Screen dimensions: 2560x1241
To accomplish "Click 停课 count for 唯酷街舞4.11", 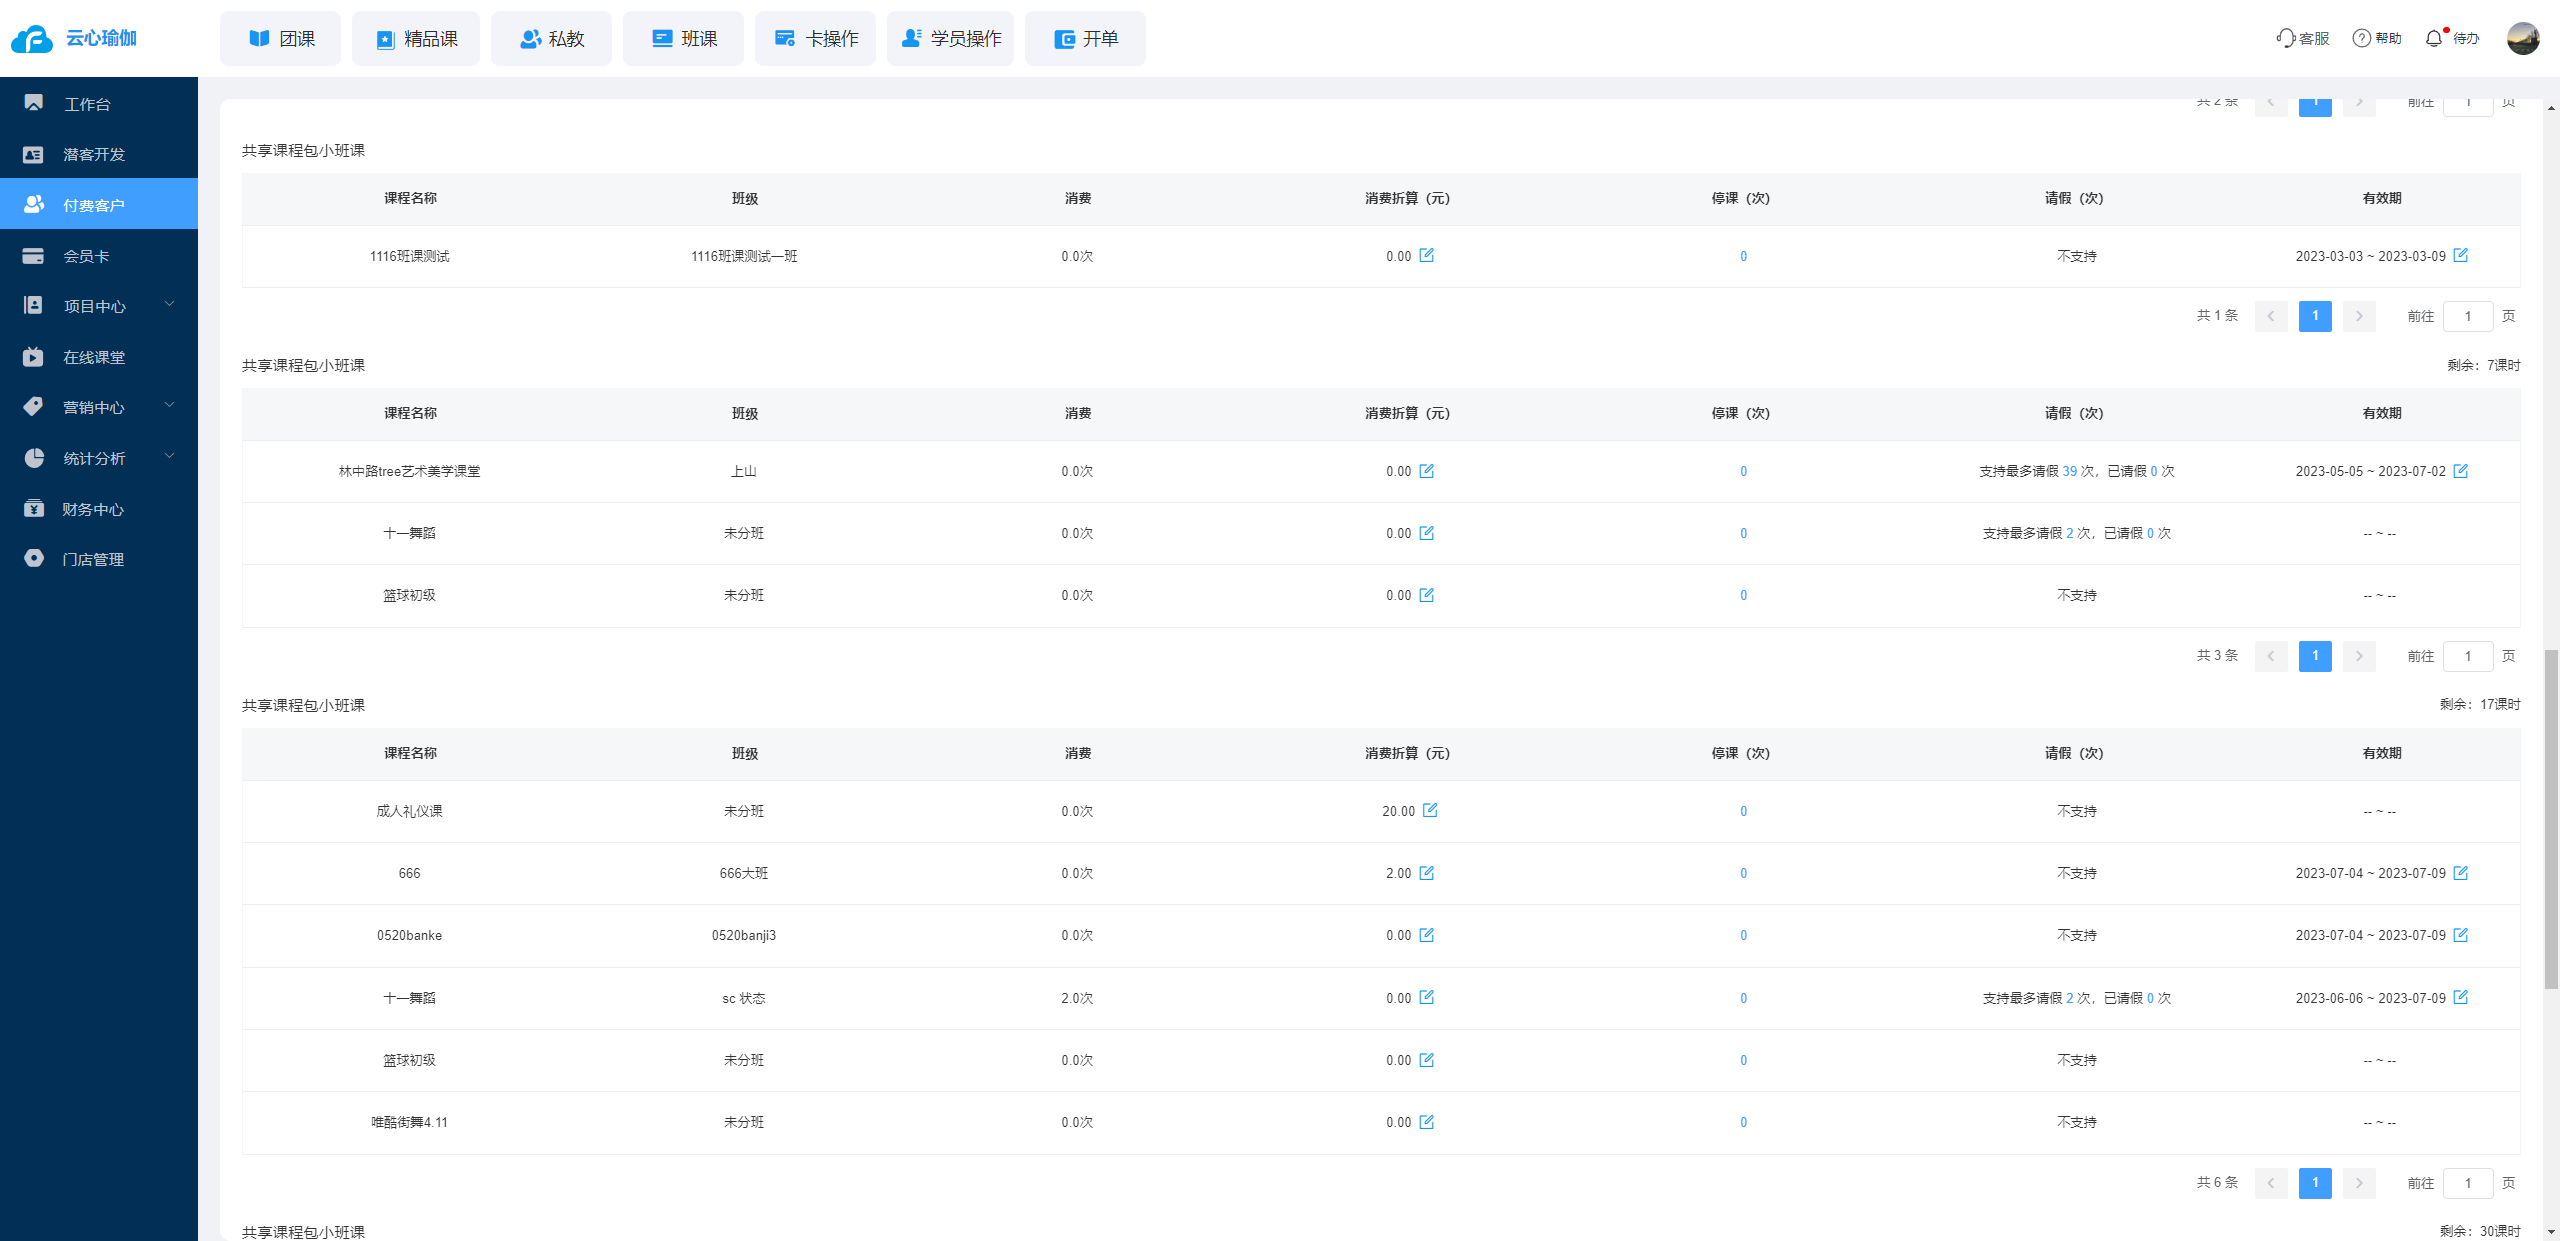I will (x=1743, y=1123).
